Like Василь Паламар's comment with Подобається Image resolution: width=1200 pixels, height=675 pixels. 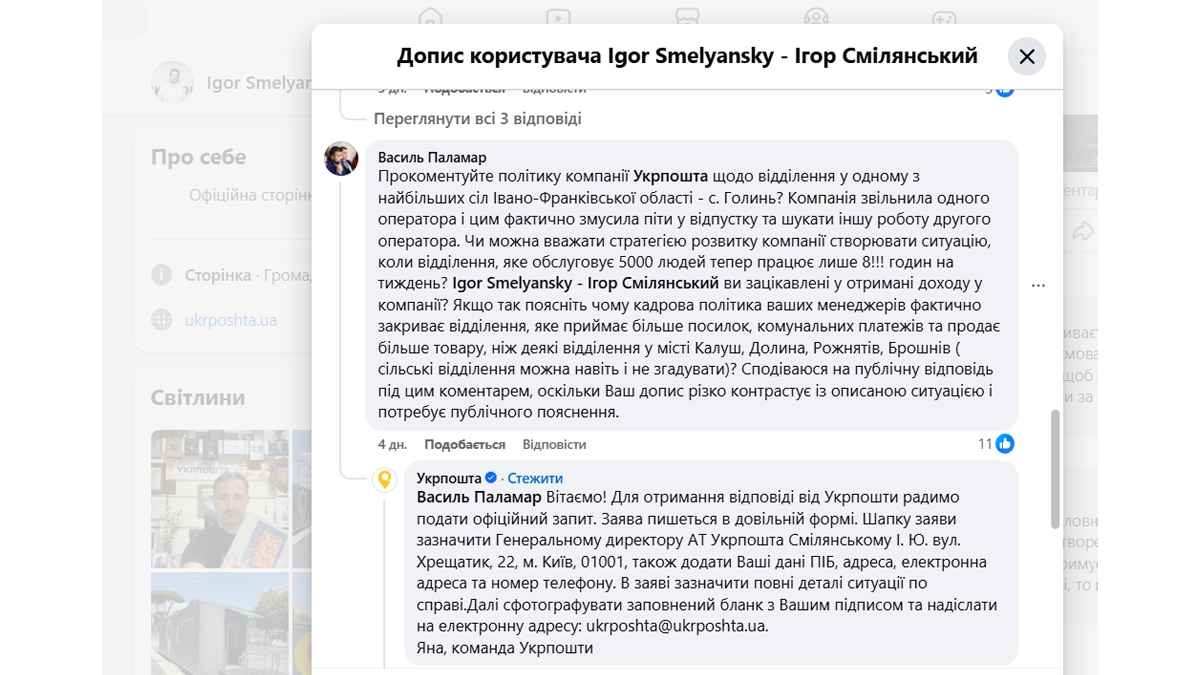point(464,444)
